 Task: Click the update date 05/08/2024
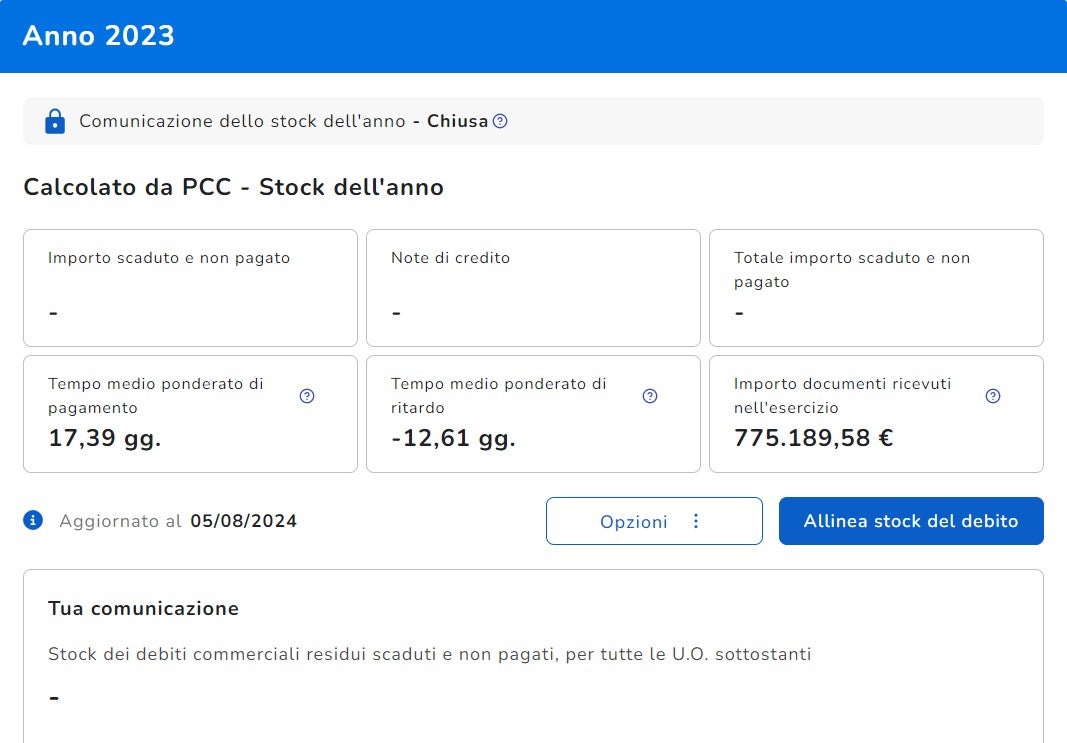point(243,521)
